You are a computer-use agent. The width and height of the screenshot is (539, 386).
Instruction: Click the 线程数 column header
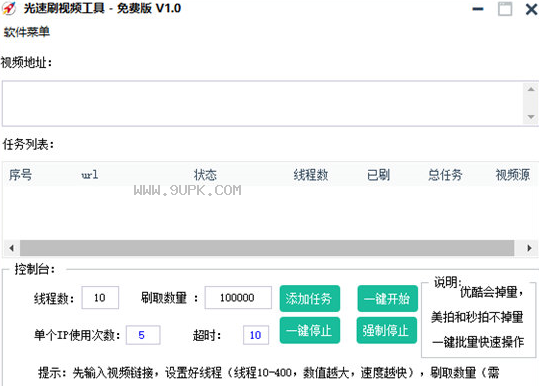(311, 175)
